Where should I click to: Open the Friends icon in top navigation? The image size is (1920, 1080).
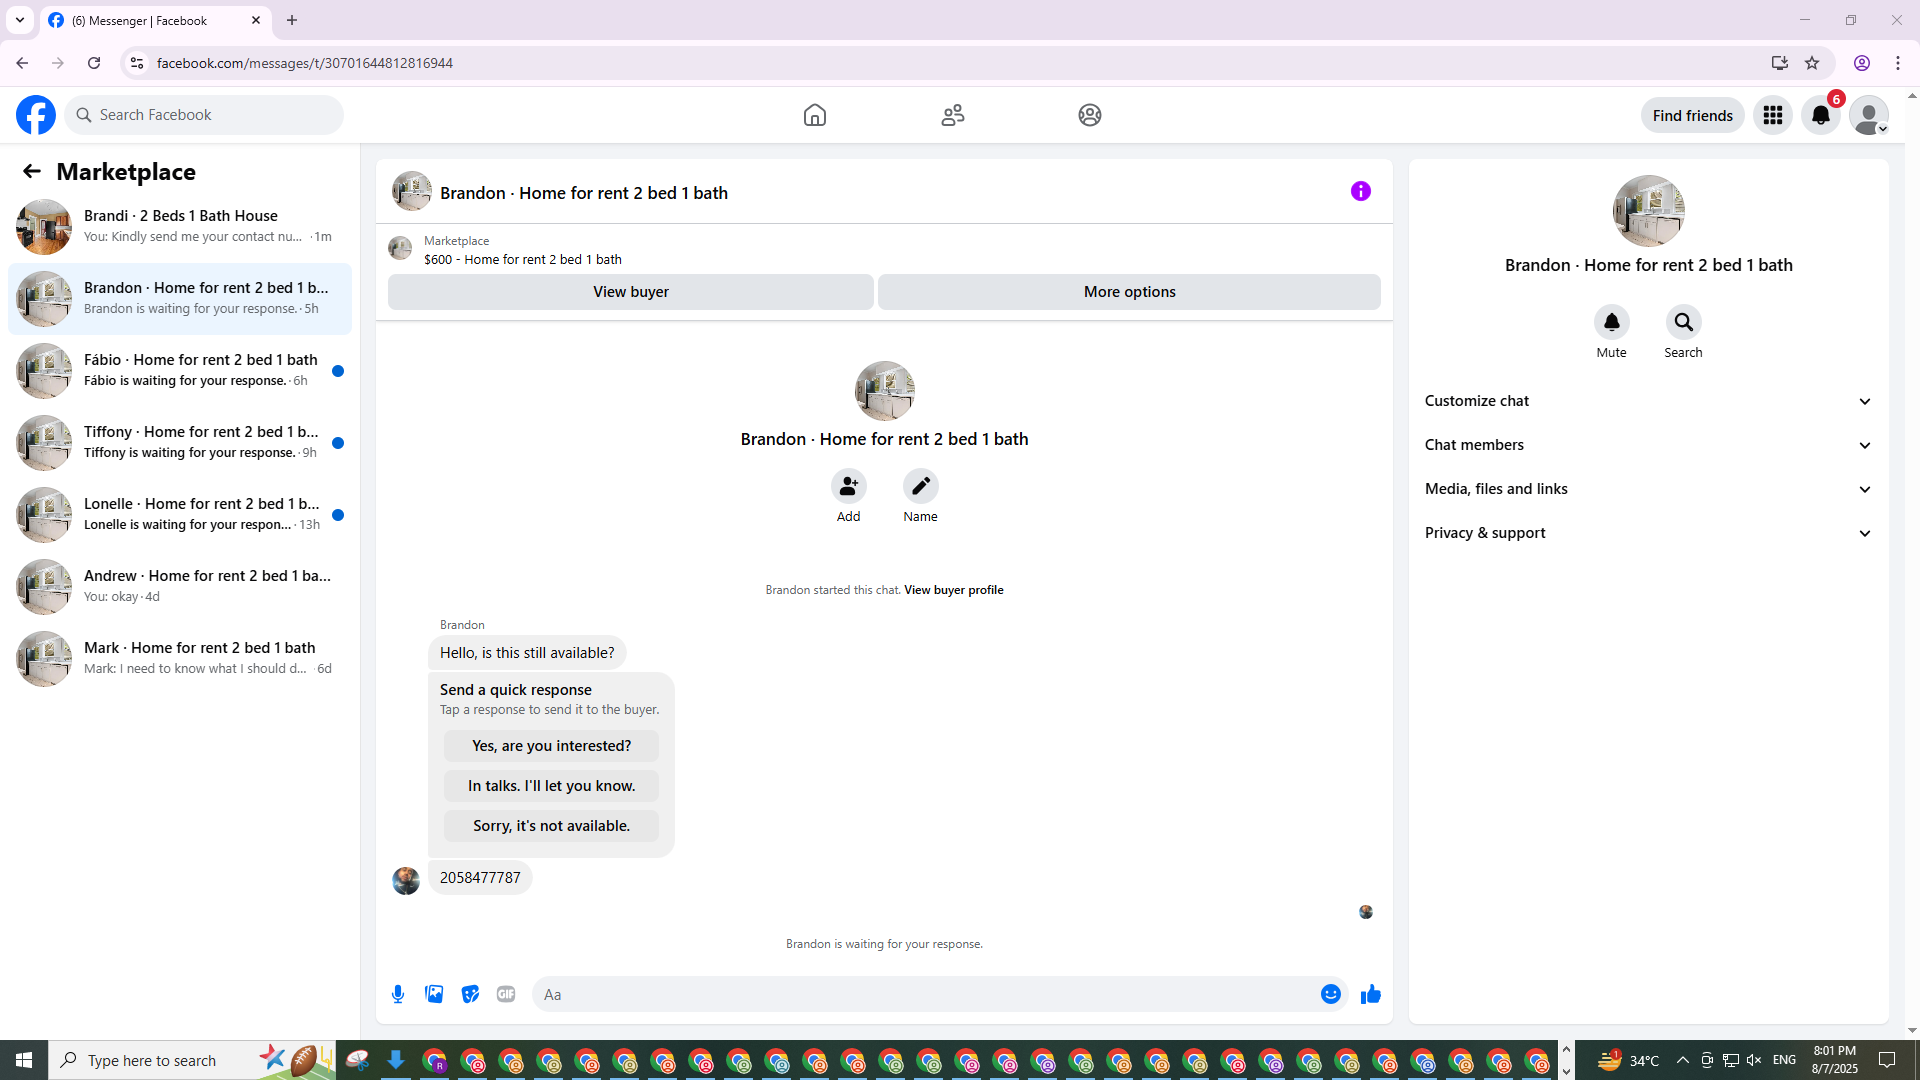coord(953,115)
